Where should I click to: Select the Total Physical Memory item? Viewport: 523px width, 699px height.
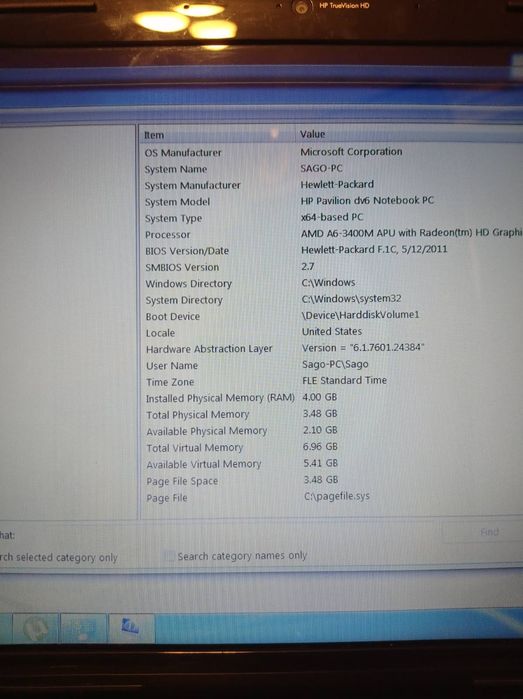[198, 415]
